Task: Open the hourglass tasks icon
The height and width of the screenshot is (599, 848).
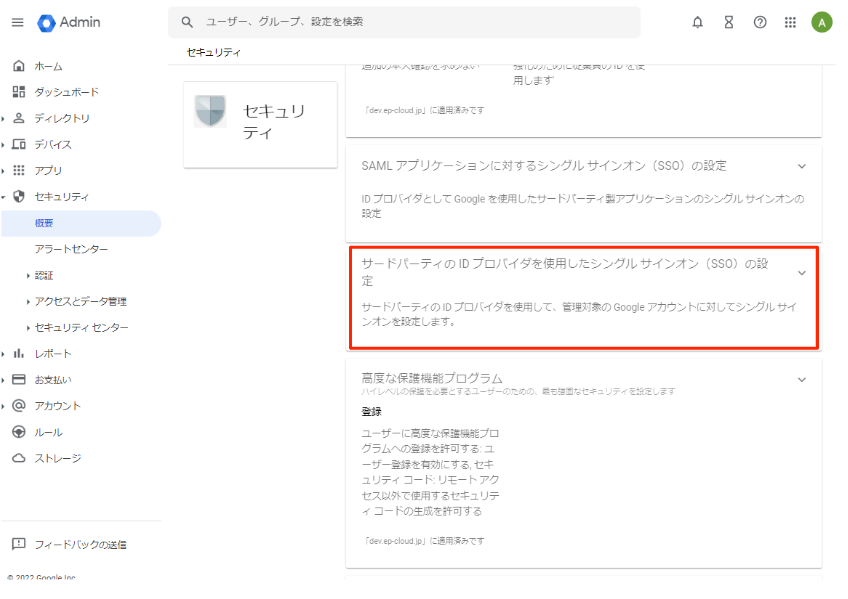Action: 728,22
